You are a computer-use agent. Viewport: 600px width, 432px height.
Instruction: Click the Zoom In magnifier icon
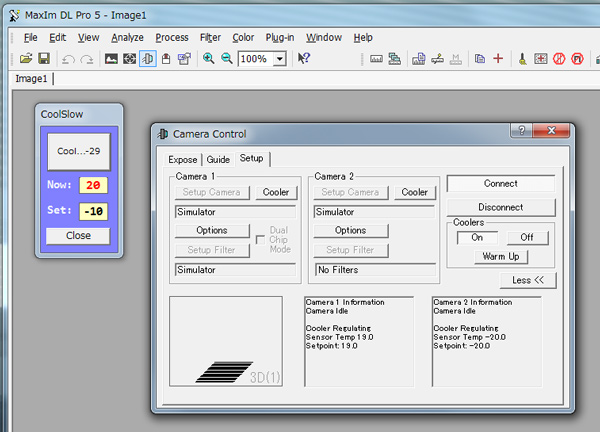click(209, 59)
